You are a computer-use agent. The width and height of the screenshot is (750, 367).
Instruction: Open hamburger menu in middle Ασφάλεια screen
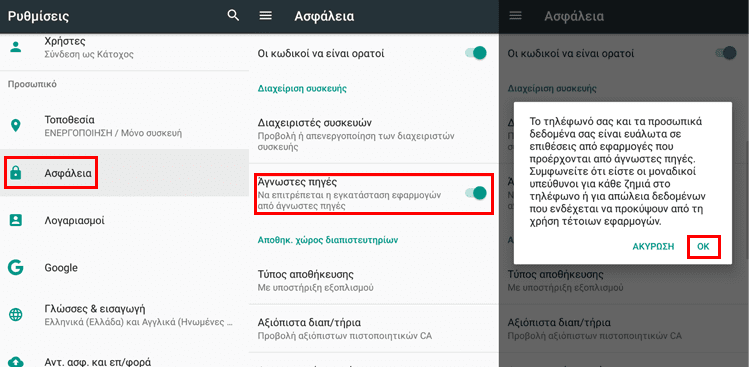265,16
